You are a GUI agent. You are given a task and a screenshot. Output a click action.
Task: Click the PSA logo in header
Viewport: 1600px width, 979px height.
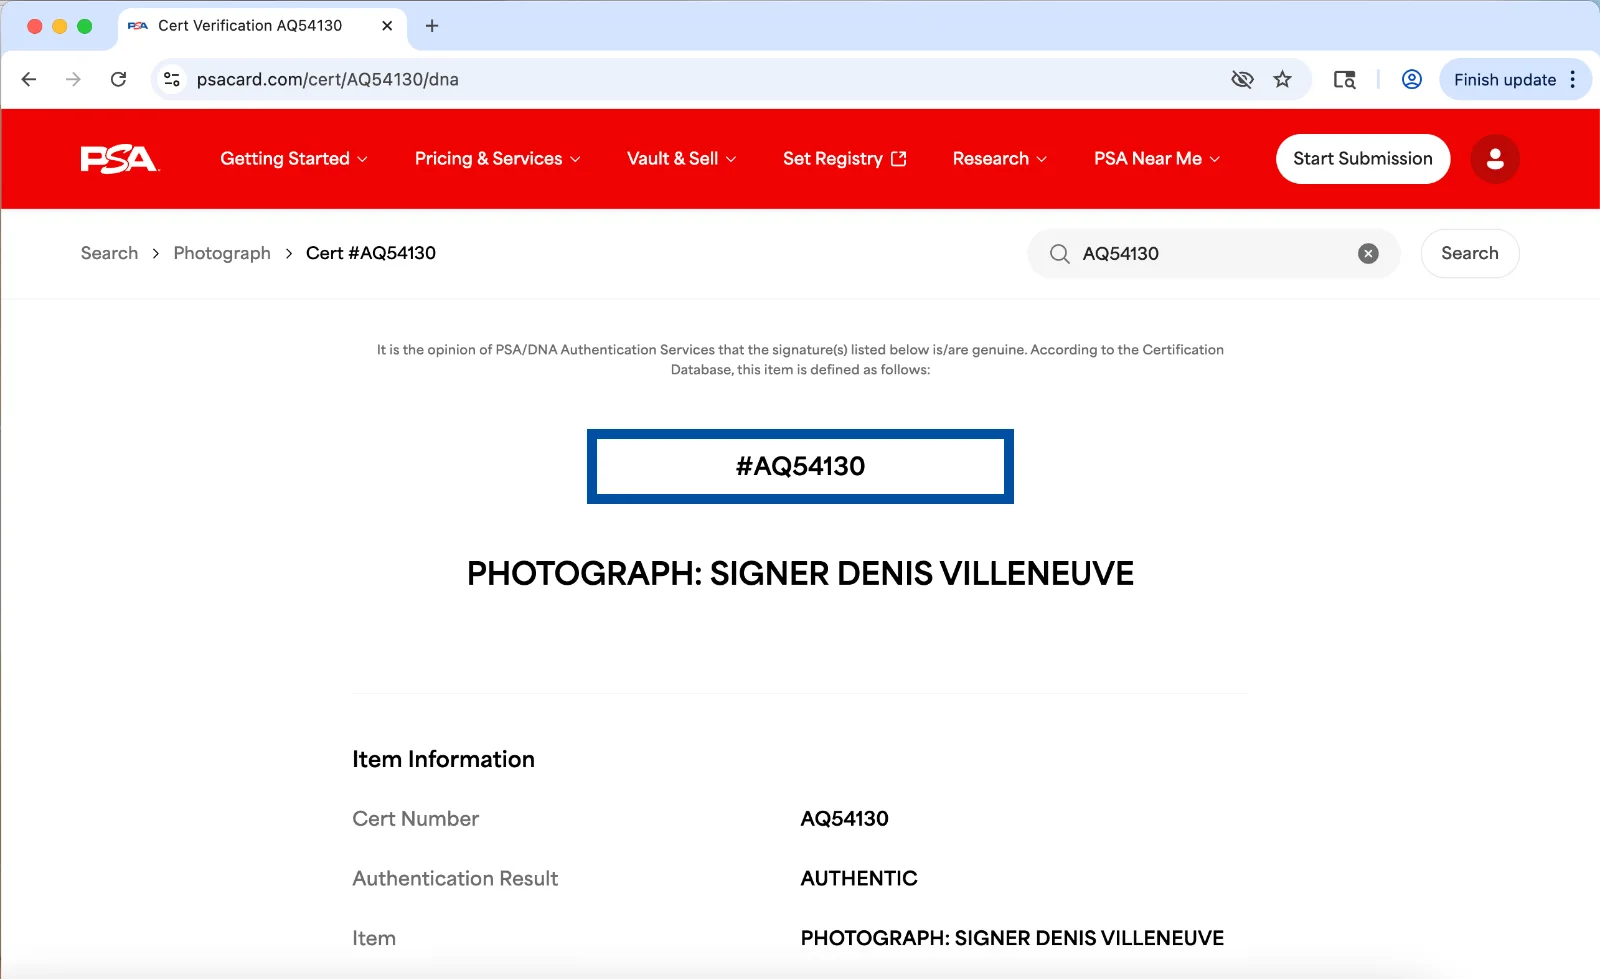click(x=119, y=159)
